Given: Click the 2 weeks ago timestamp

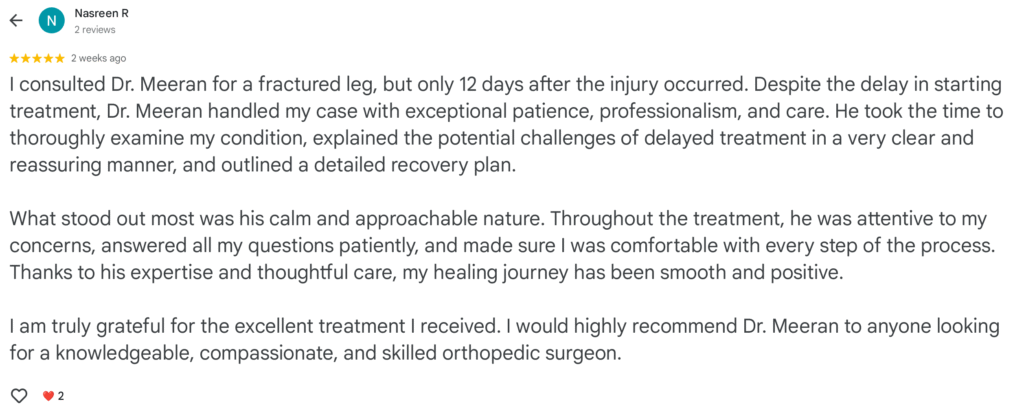Looking at the screenshot, I should click(99, 58).
